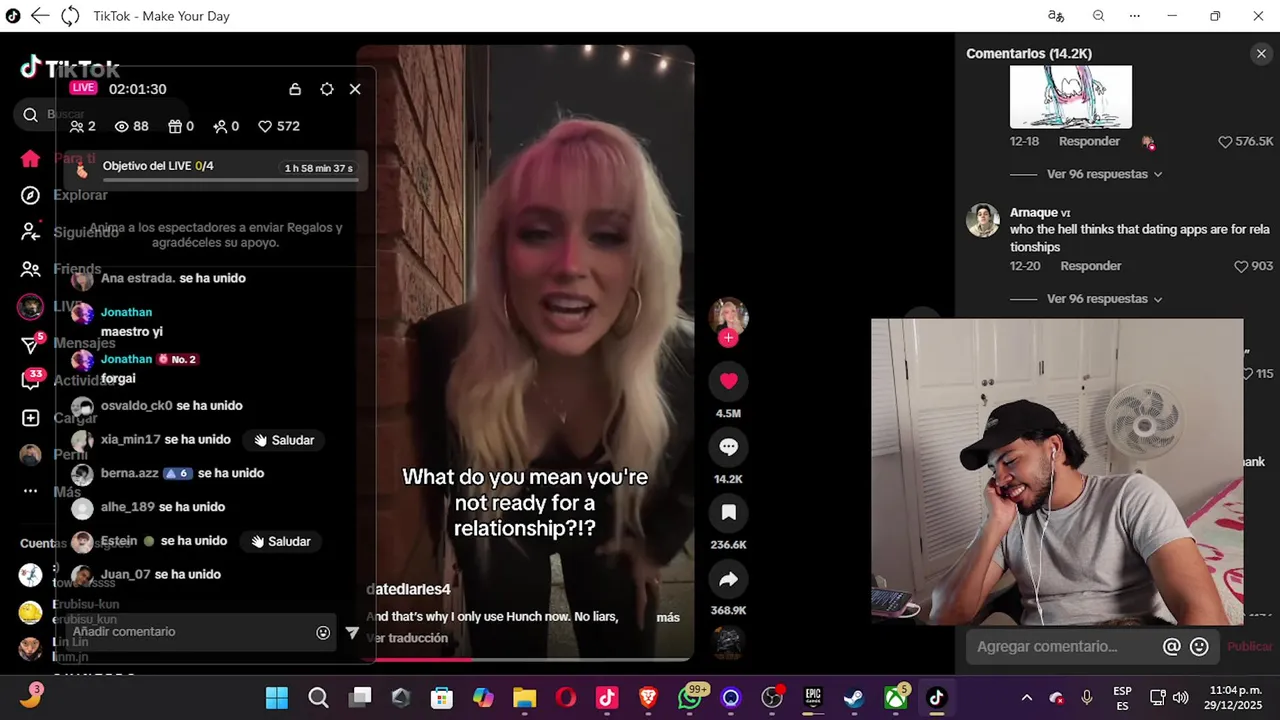This screenshot has height=720, width=1280.
Task: Go back with the browser back arrow
Action: coord(40,16)
